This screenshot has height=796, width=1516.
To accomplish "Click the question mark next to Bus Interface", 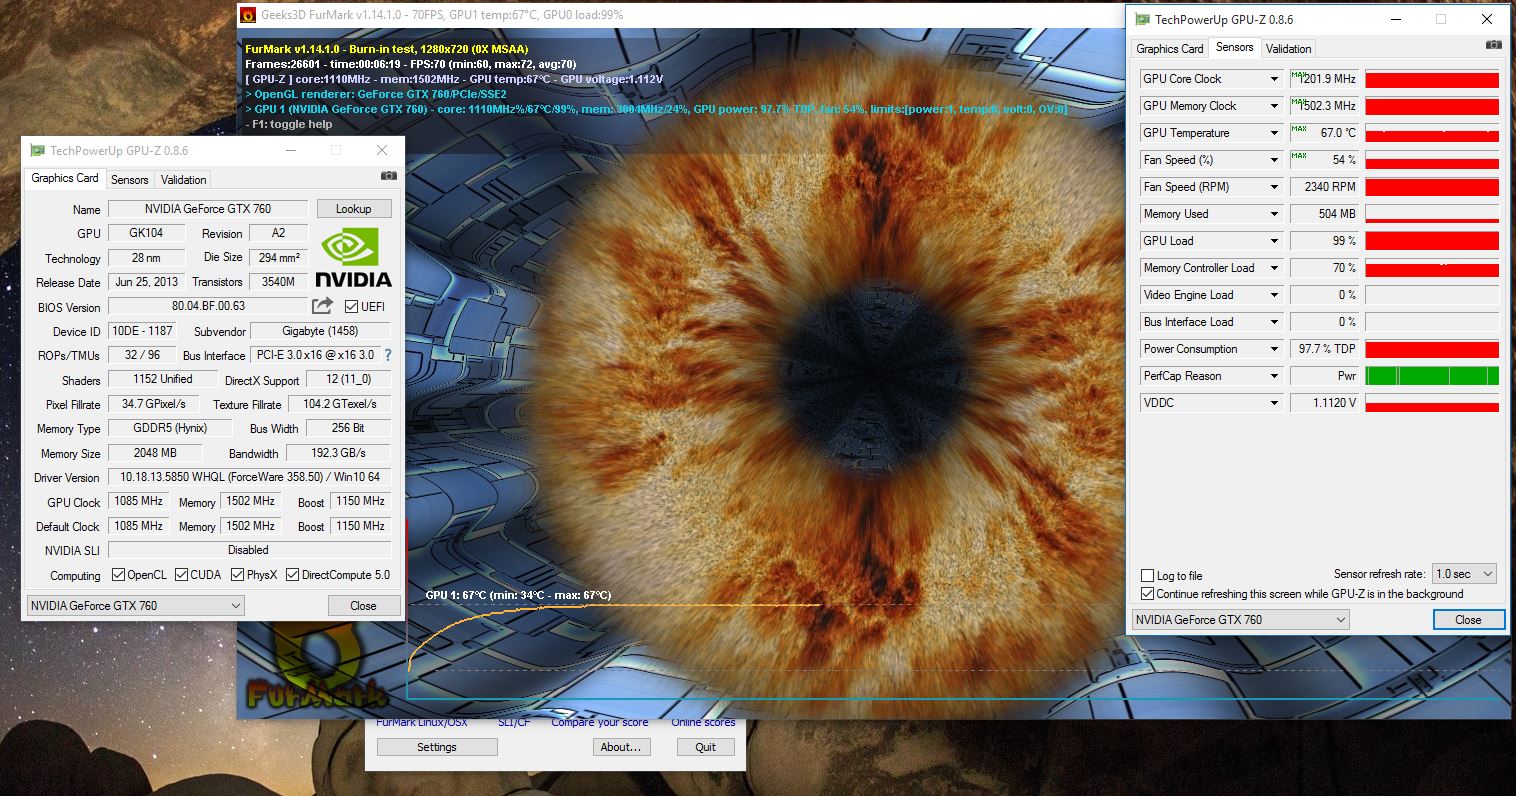I will tap(388, 355).
